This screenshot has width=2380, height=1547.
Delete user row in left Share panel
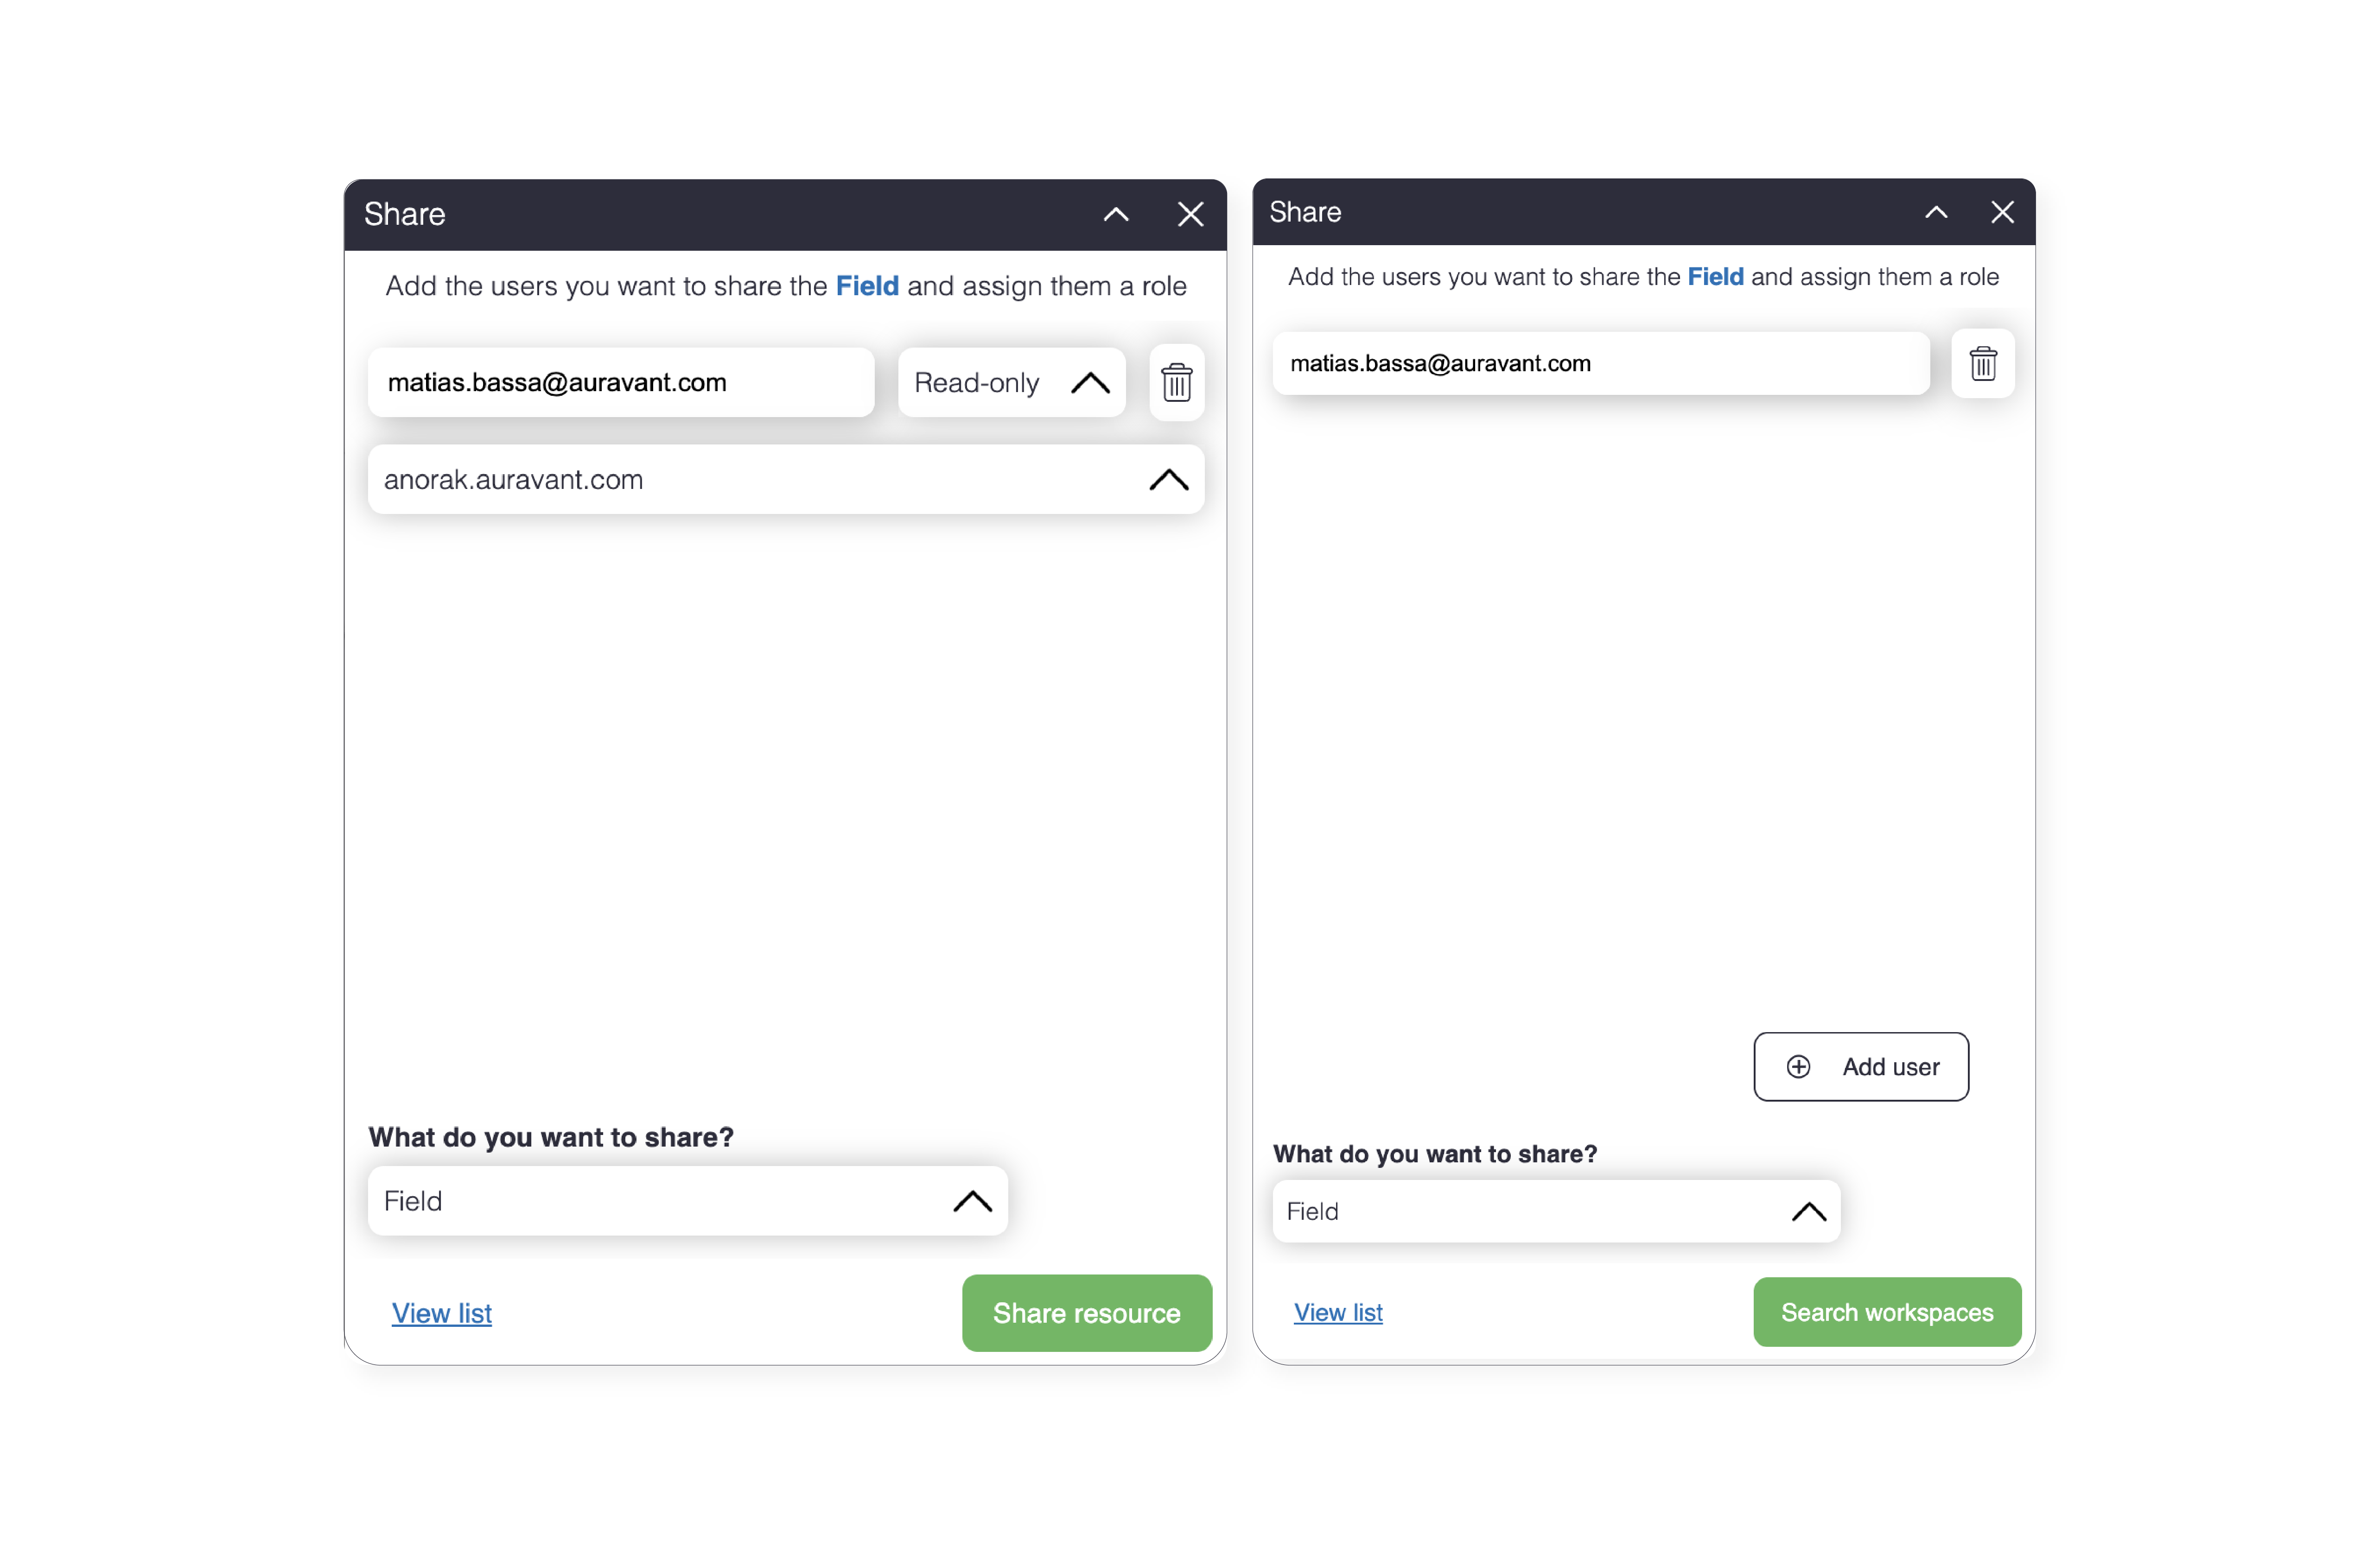click(x=1176, y=382)
